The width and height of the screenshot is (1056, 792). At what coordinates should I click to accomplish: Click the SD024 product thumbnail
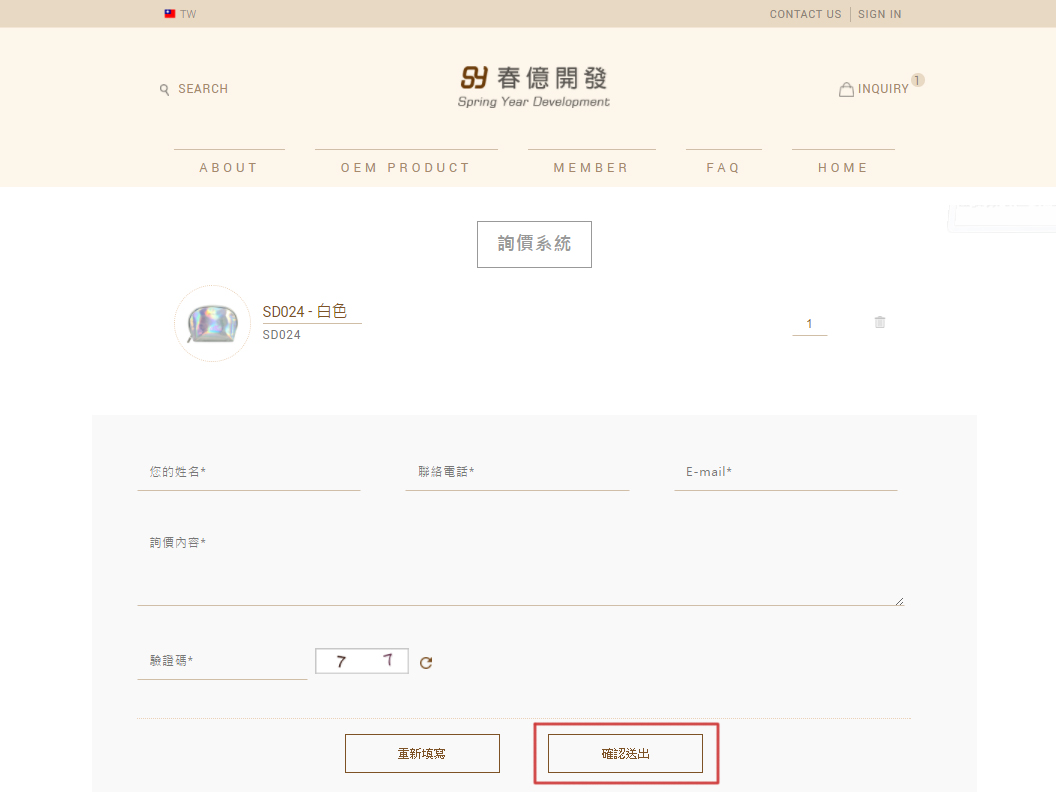tap(212, 323)
